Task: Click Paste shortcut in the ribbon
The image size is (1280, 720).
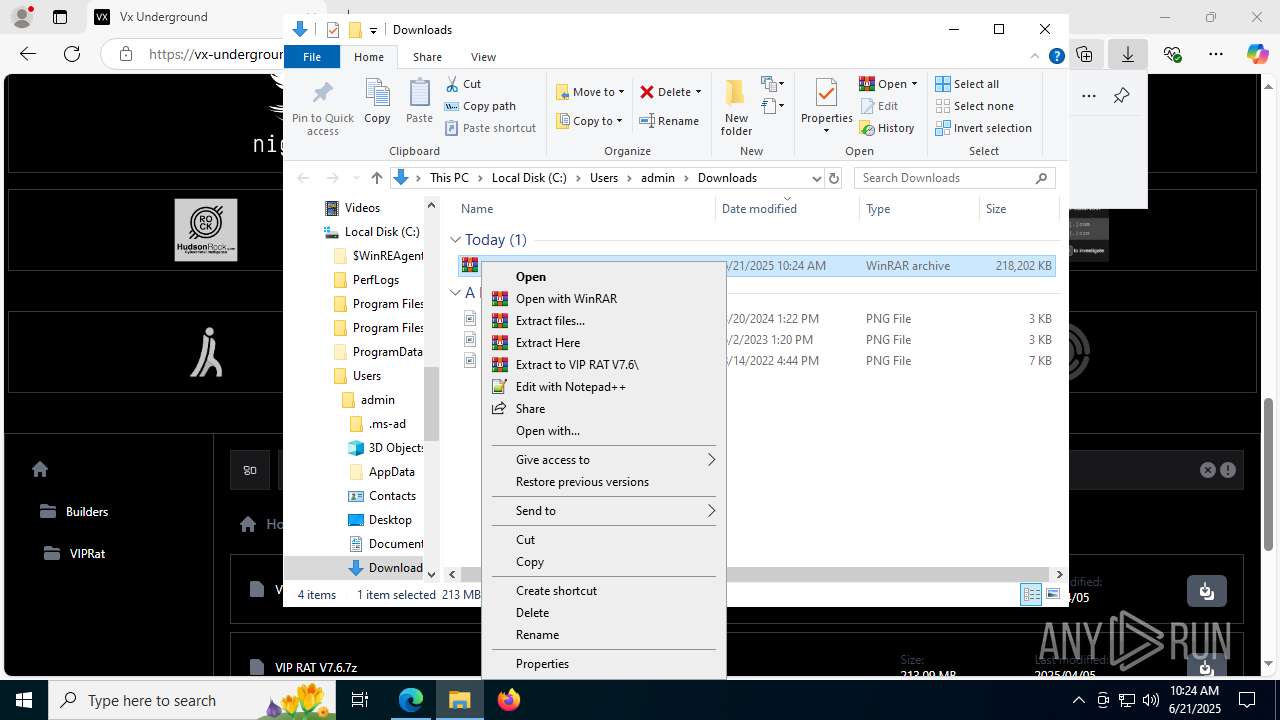Action: (x=490, y=128)
